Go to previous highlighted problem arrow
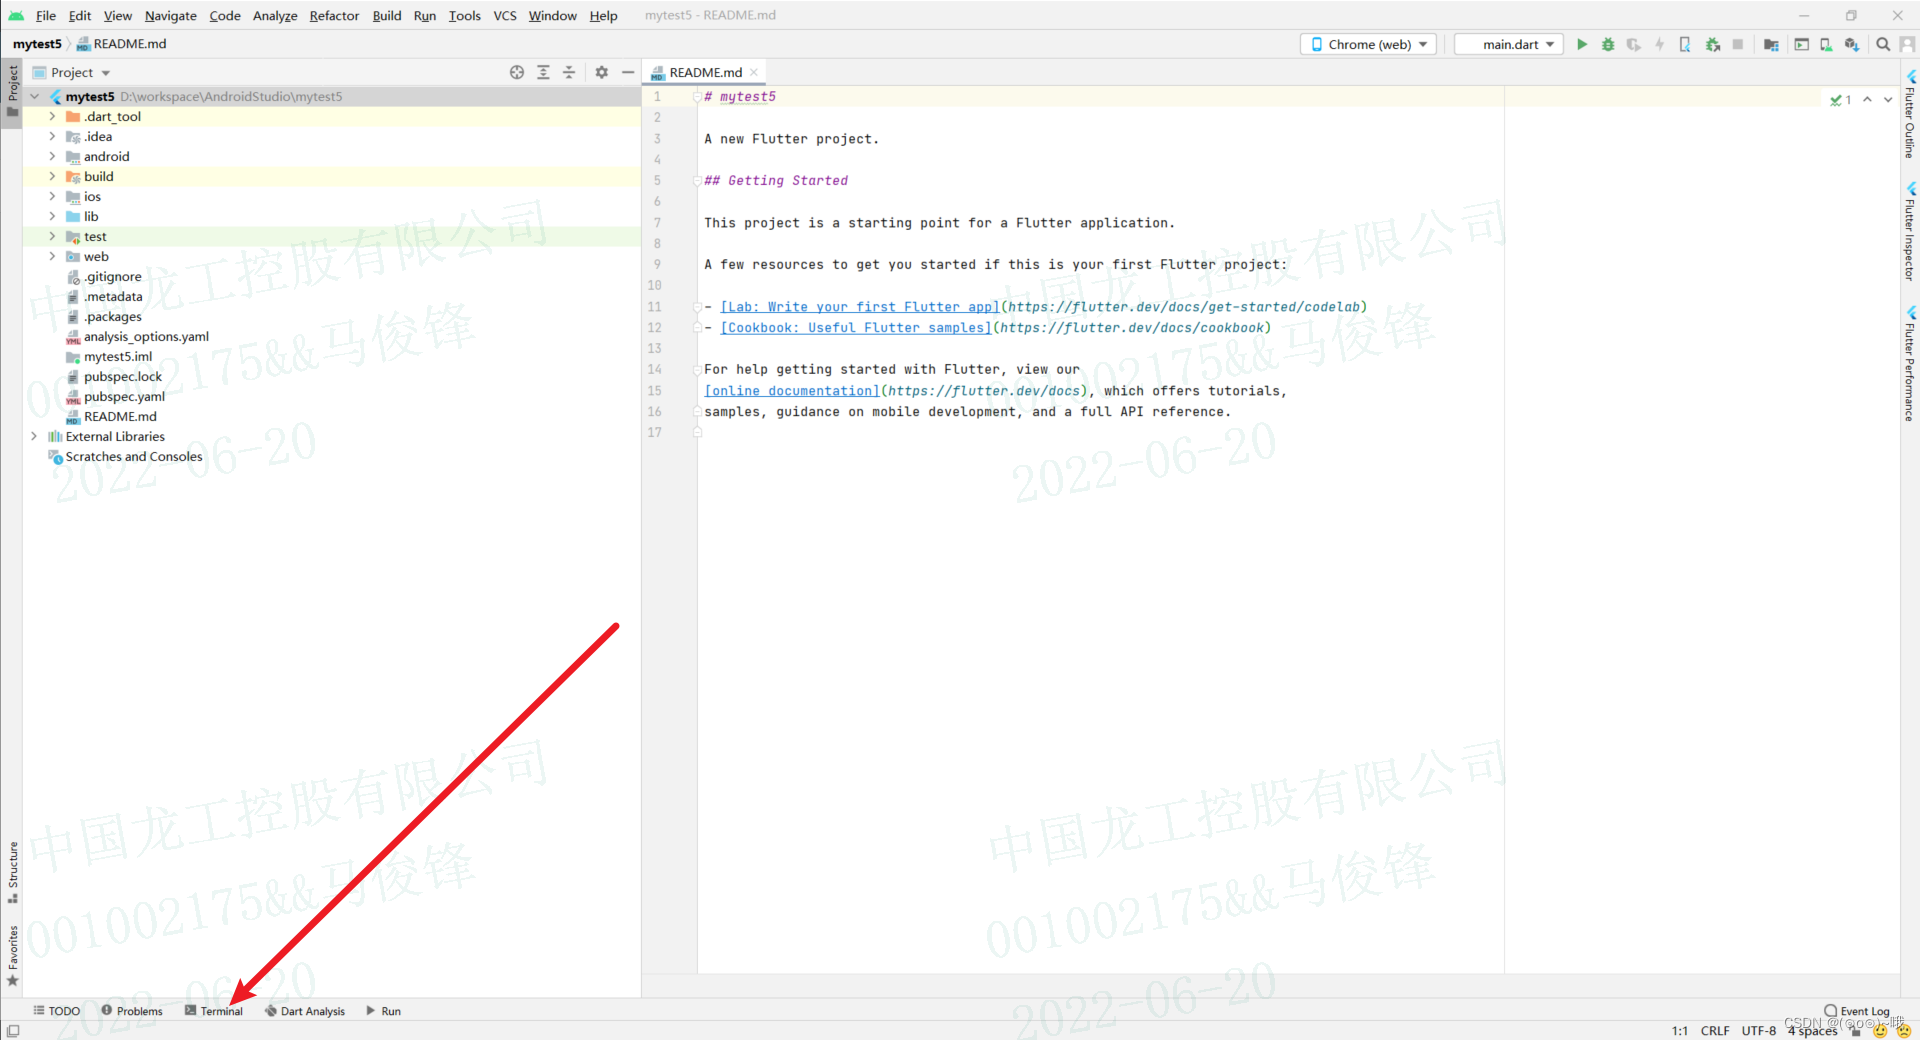 point(1867,100)
